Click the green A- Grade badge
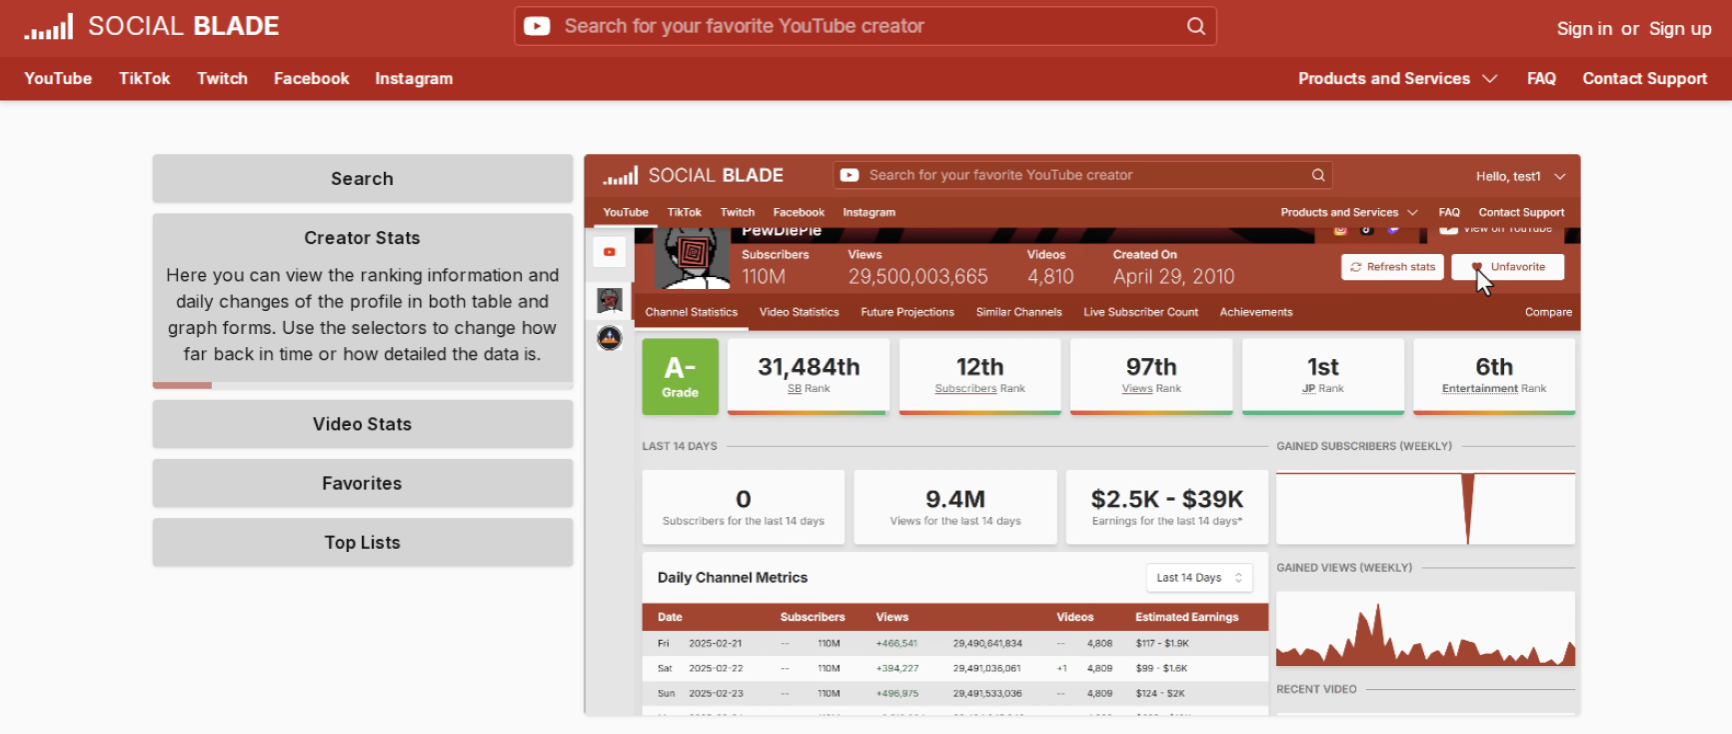The height and width of the screenshot is (734, 1732). point(680,376)
